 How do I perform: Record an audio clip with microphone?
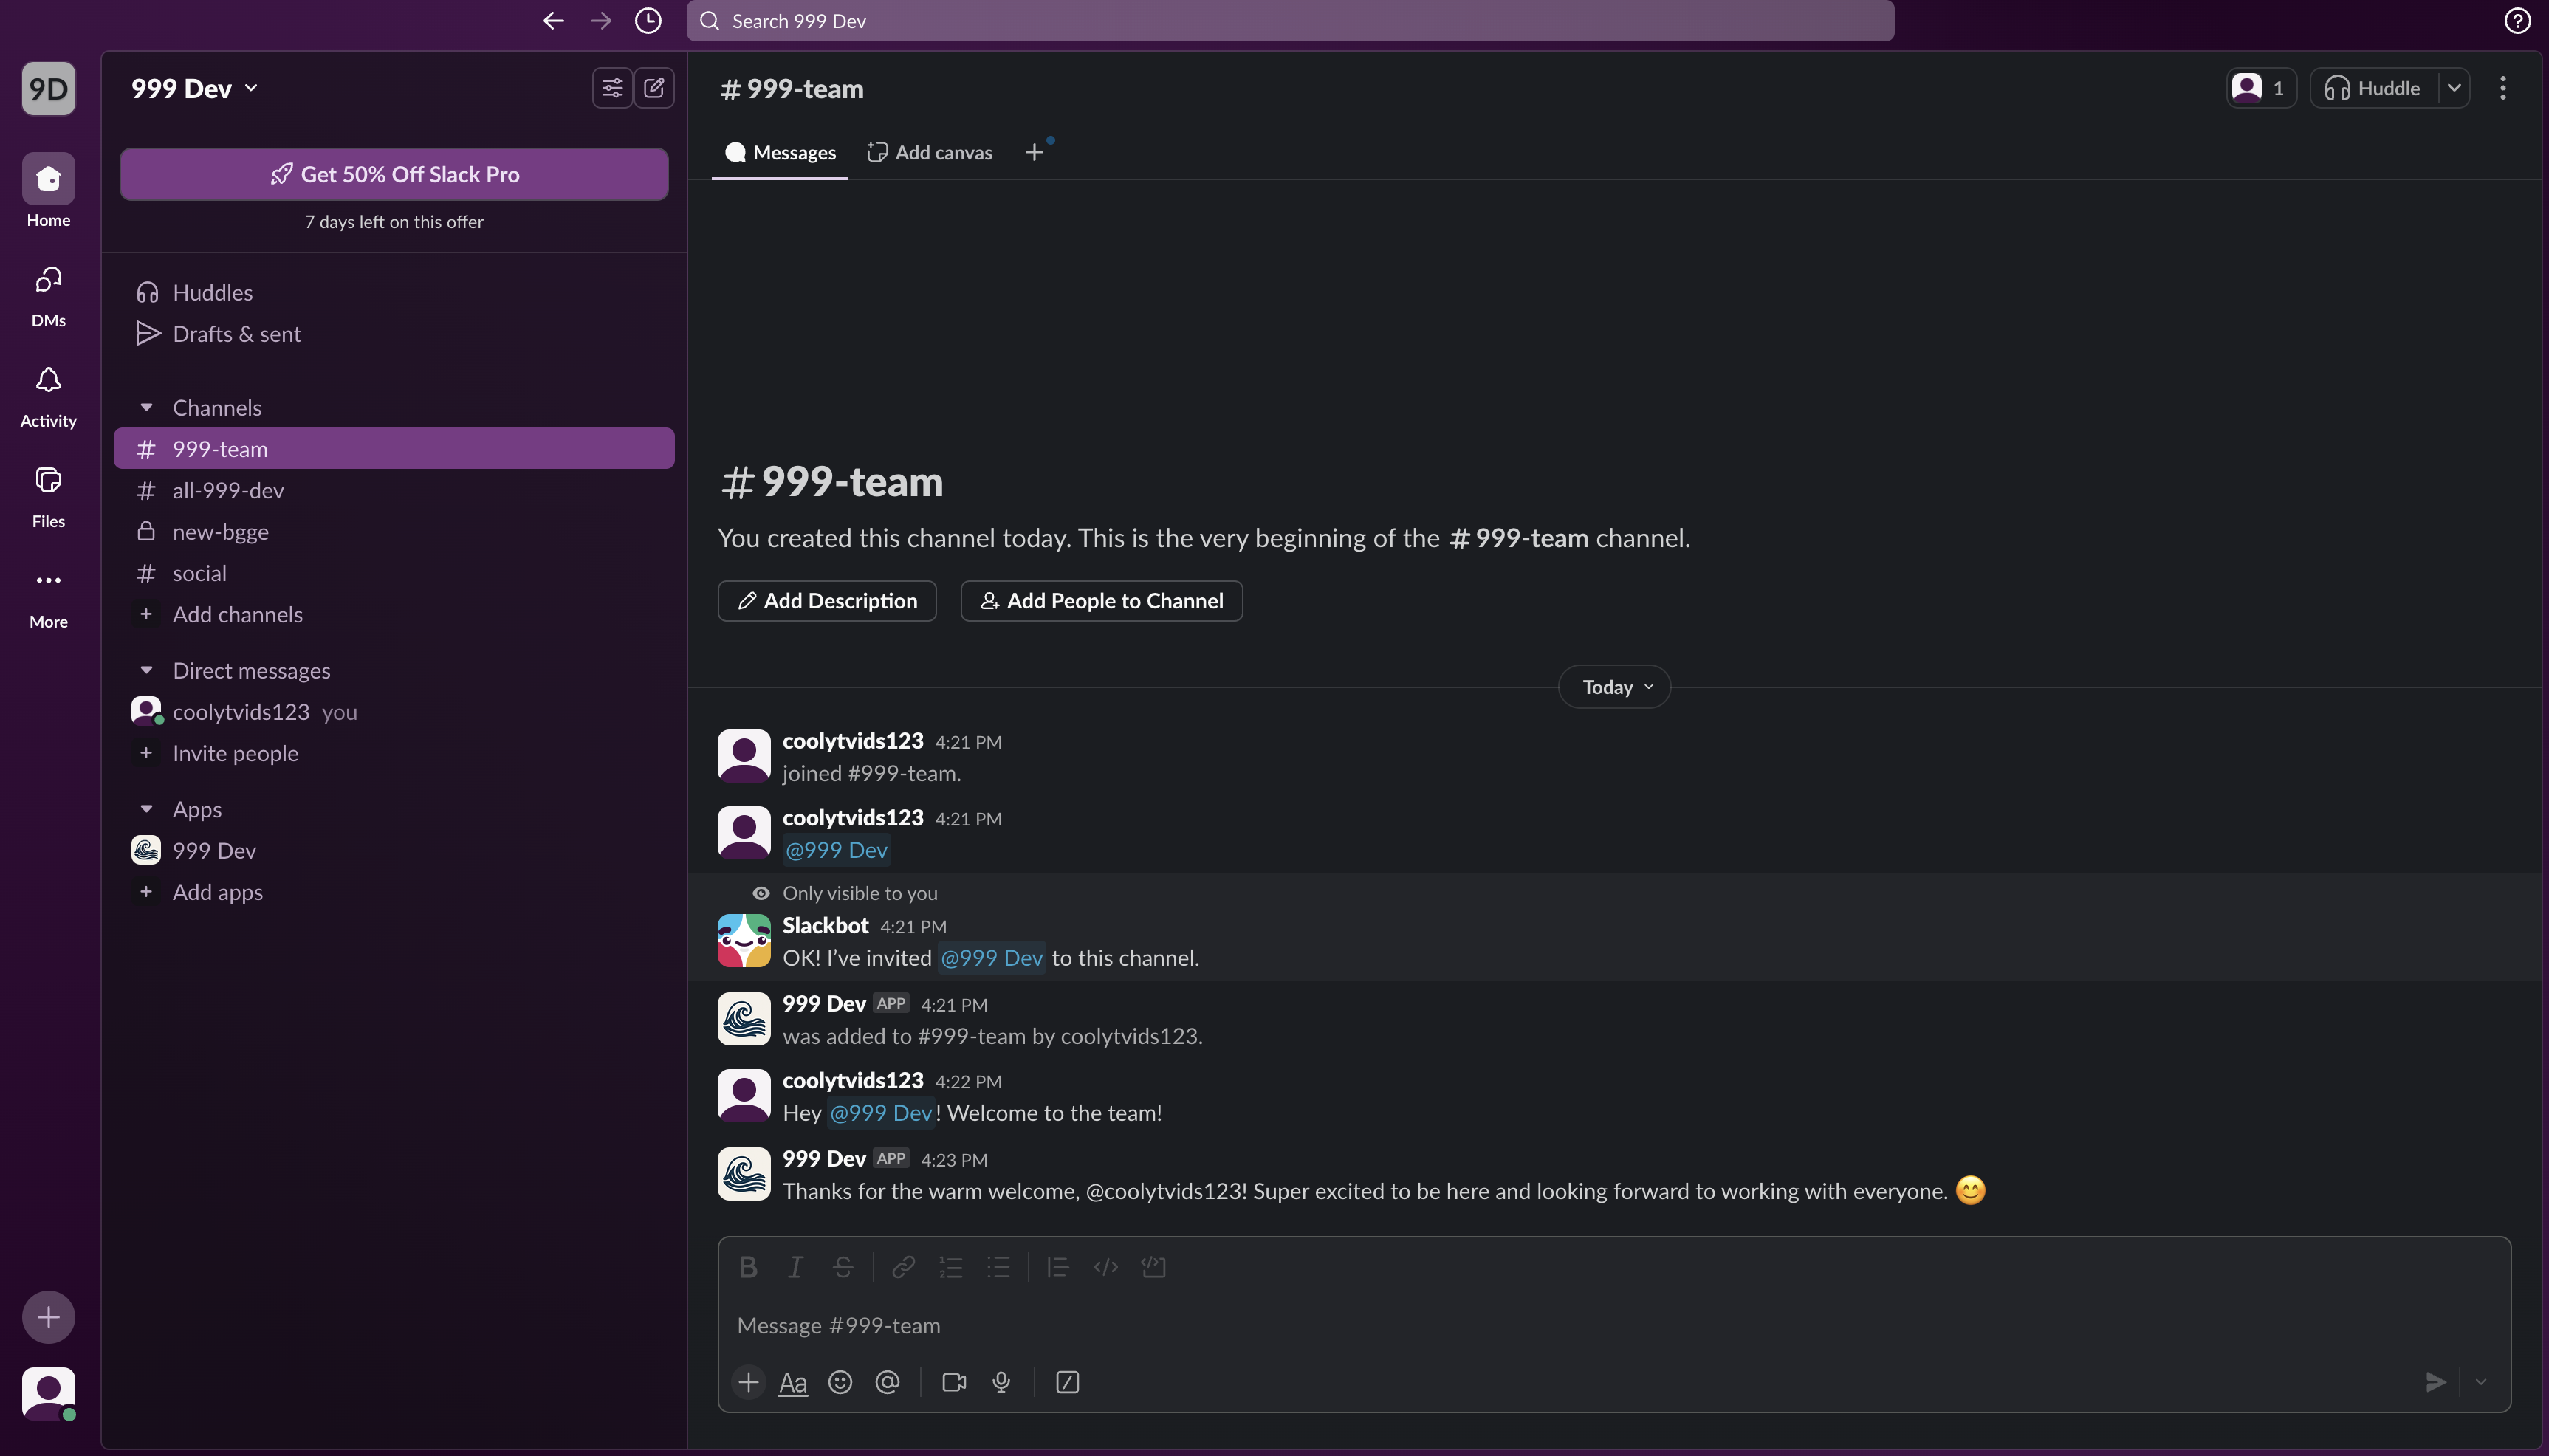pyautogui.click(x=1001, y=1382)
